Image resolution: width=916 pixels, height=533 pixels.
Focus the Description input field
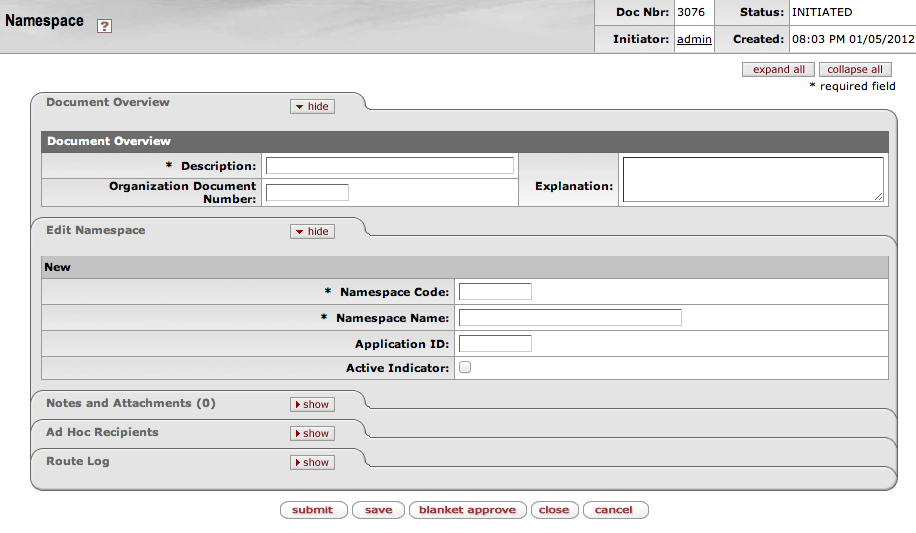(390, 165)
